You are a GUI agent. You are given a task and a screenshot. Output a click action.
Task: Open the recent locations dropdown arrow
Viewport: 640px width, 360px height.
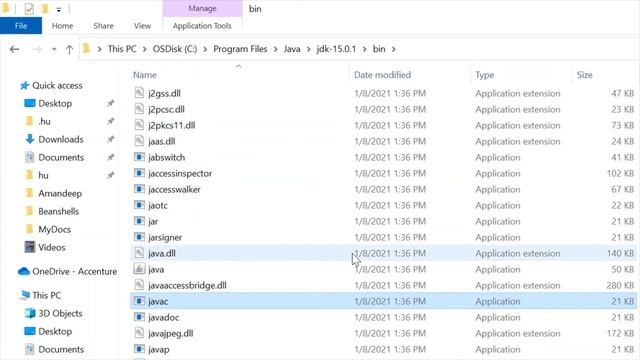[54, 49]
